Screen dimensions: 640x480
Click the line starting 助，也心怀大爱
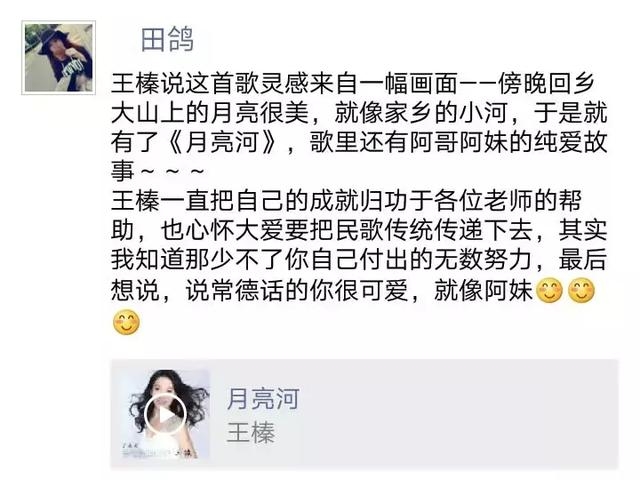pyautogui.click(x=359, y=230)
